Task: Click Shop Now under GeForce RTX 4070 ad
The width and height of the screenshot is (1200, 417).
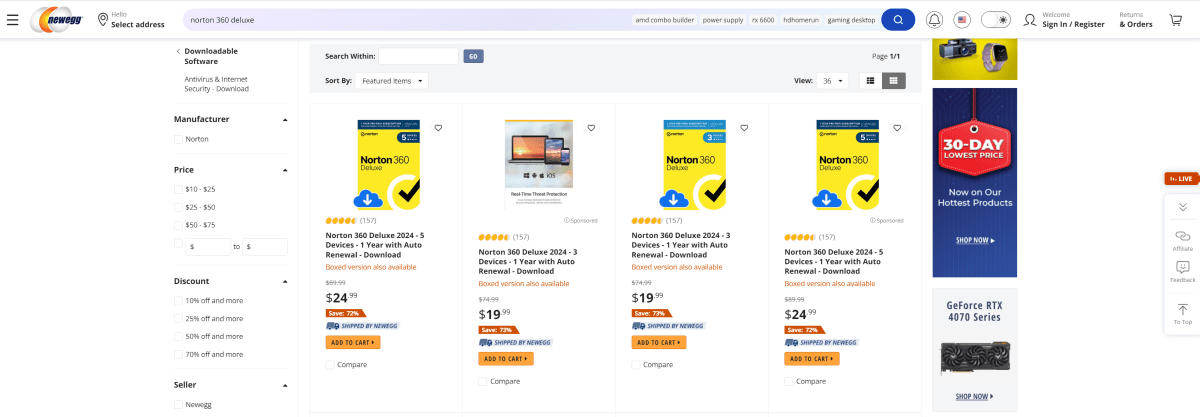Action: click(973, 396)
